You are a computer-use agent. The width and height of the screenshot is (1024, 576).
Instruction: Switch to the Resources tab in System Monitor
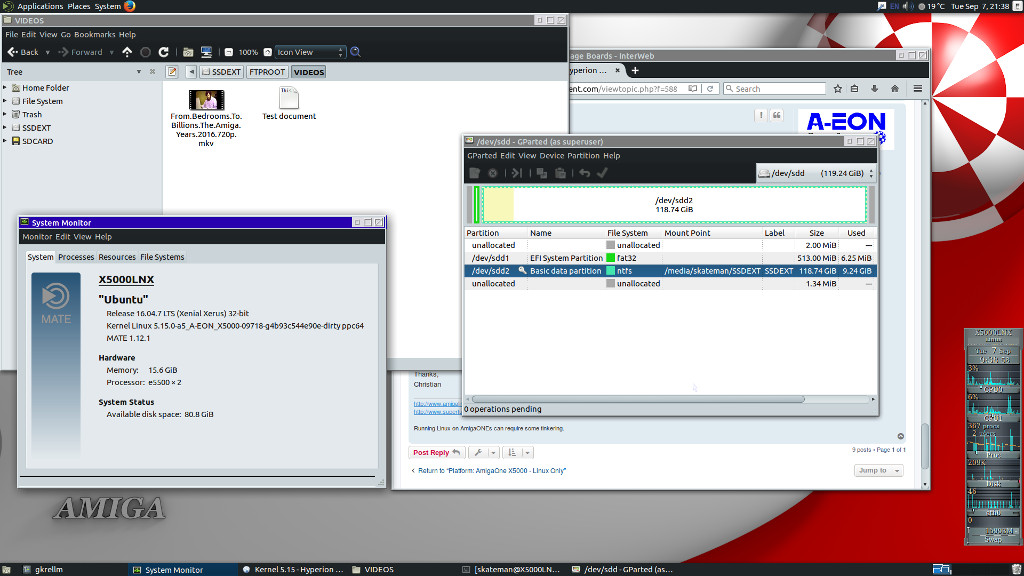pyautogui.click(x=117, y=257)
